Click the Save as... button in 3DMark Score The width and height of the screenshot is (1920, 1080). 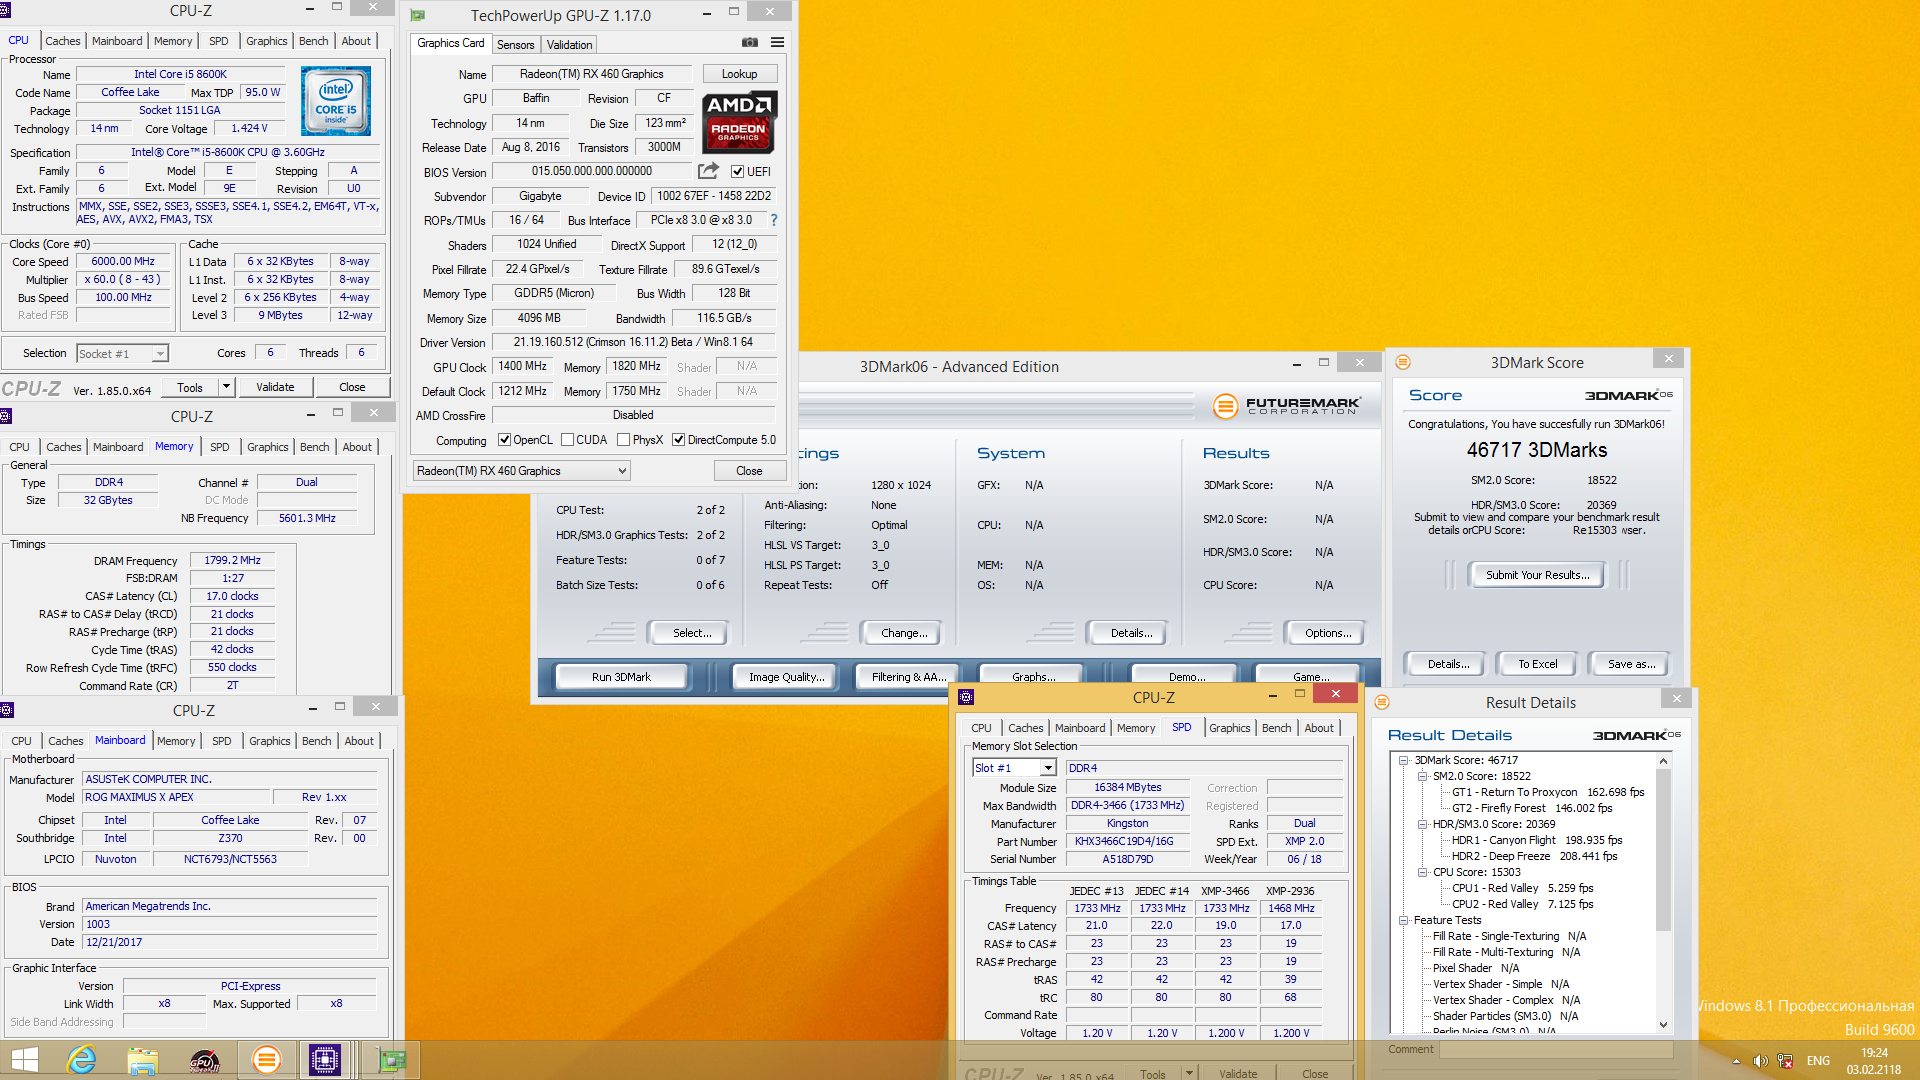(x=1631, y=664)
